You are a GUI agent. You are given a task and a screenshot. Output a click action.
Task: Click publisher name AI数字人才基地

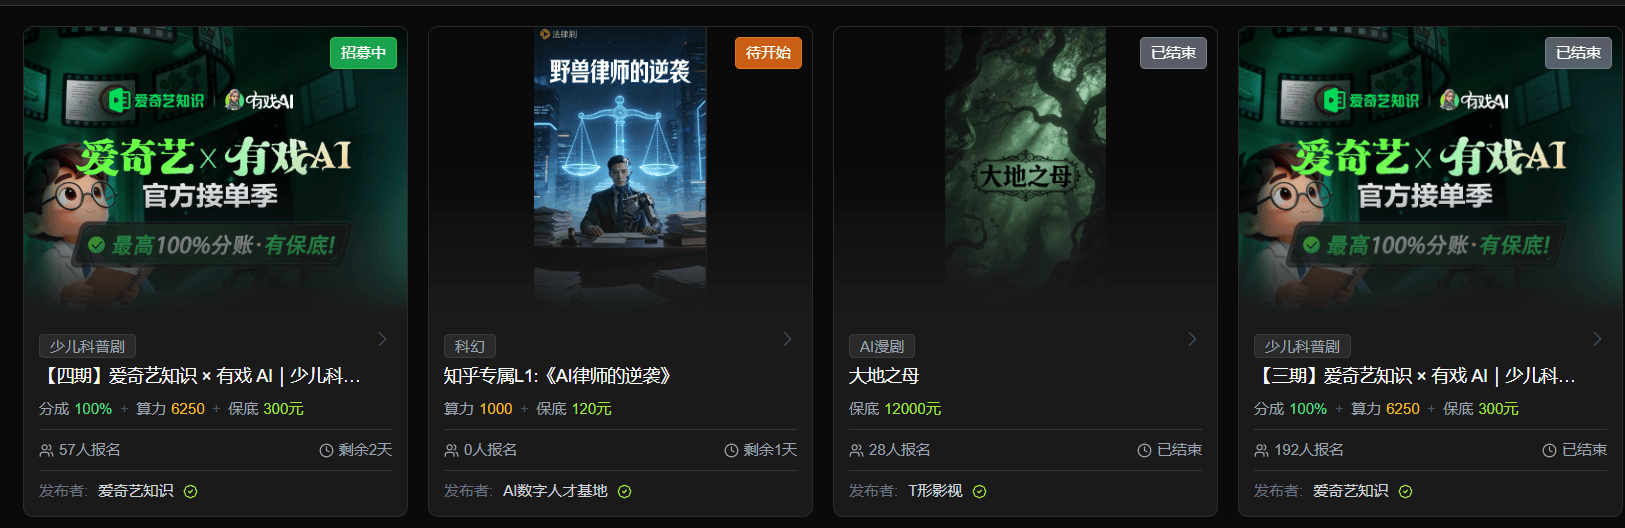[555, 491]
